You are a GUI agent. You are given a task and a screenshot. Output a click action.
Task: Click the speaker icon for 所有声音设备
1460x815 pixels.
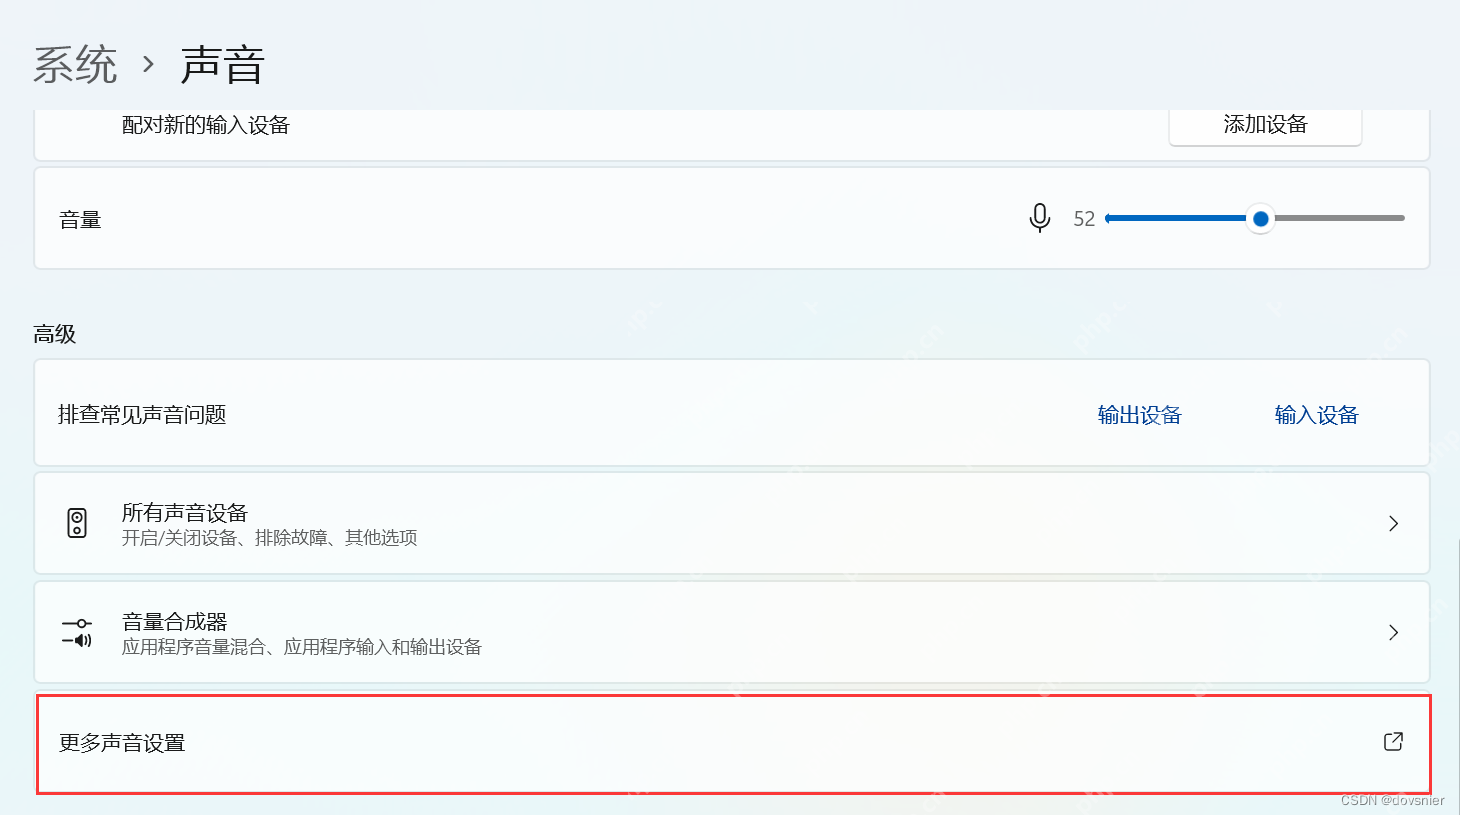tap(77, 523)
